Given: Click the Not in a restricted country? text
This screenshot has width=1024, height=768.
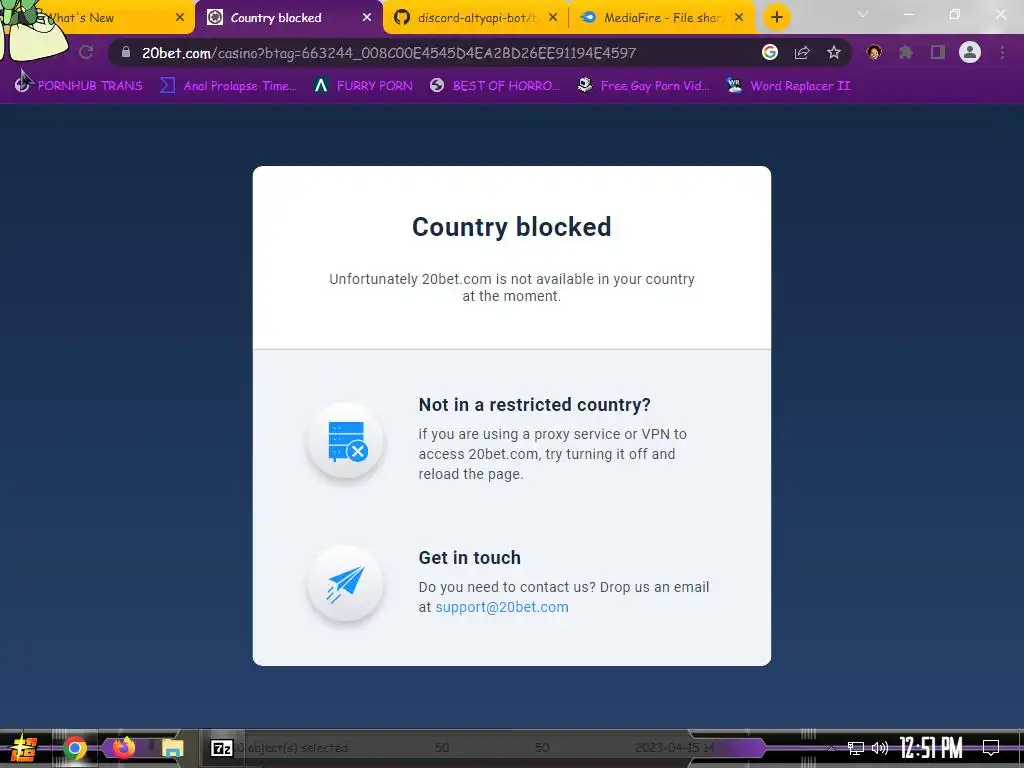Looking at the screenshot, I should tap(534, 405).
